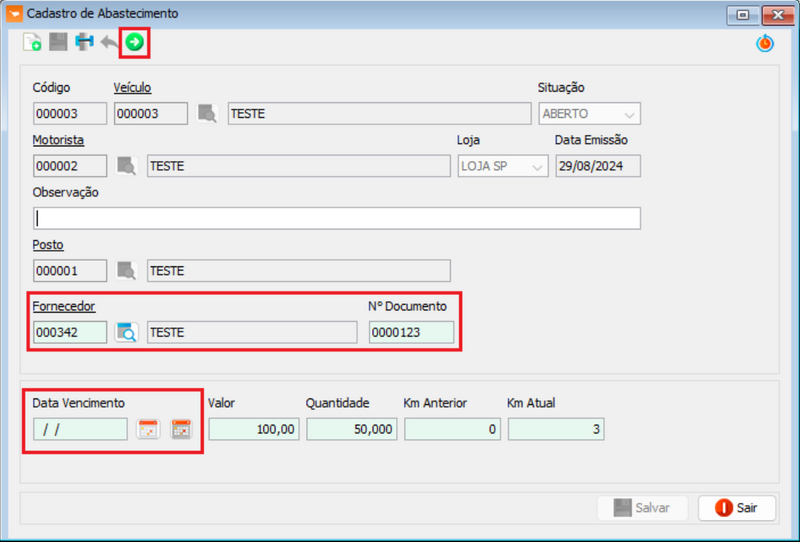Click the Valor field showing 100,00
Screen dimensions: 800x542
tap(253, 430)
